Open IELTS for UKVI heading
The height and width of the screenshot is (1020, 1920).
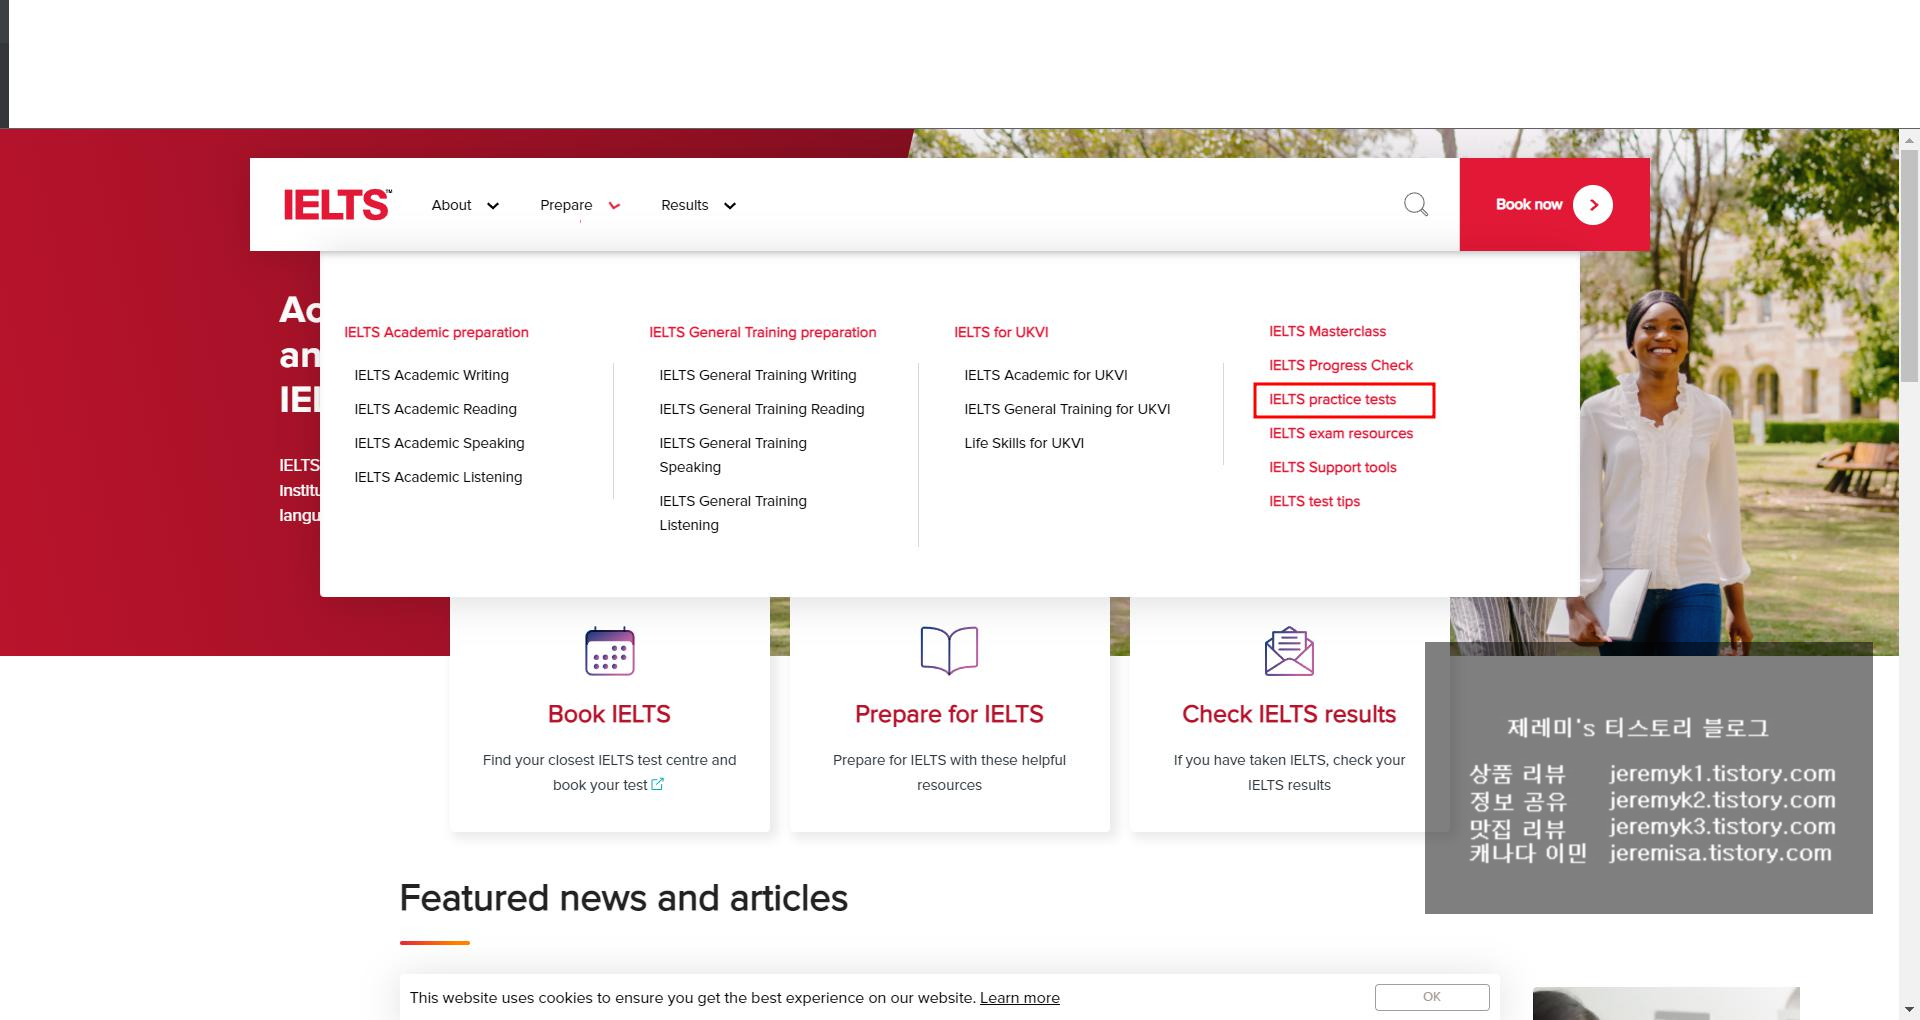click(1001, 332)
